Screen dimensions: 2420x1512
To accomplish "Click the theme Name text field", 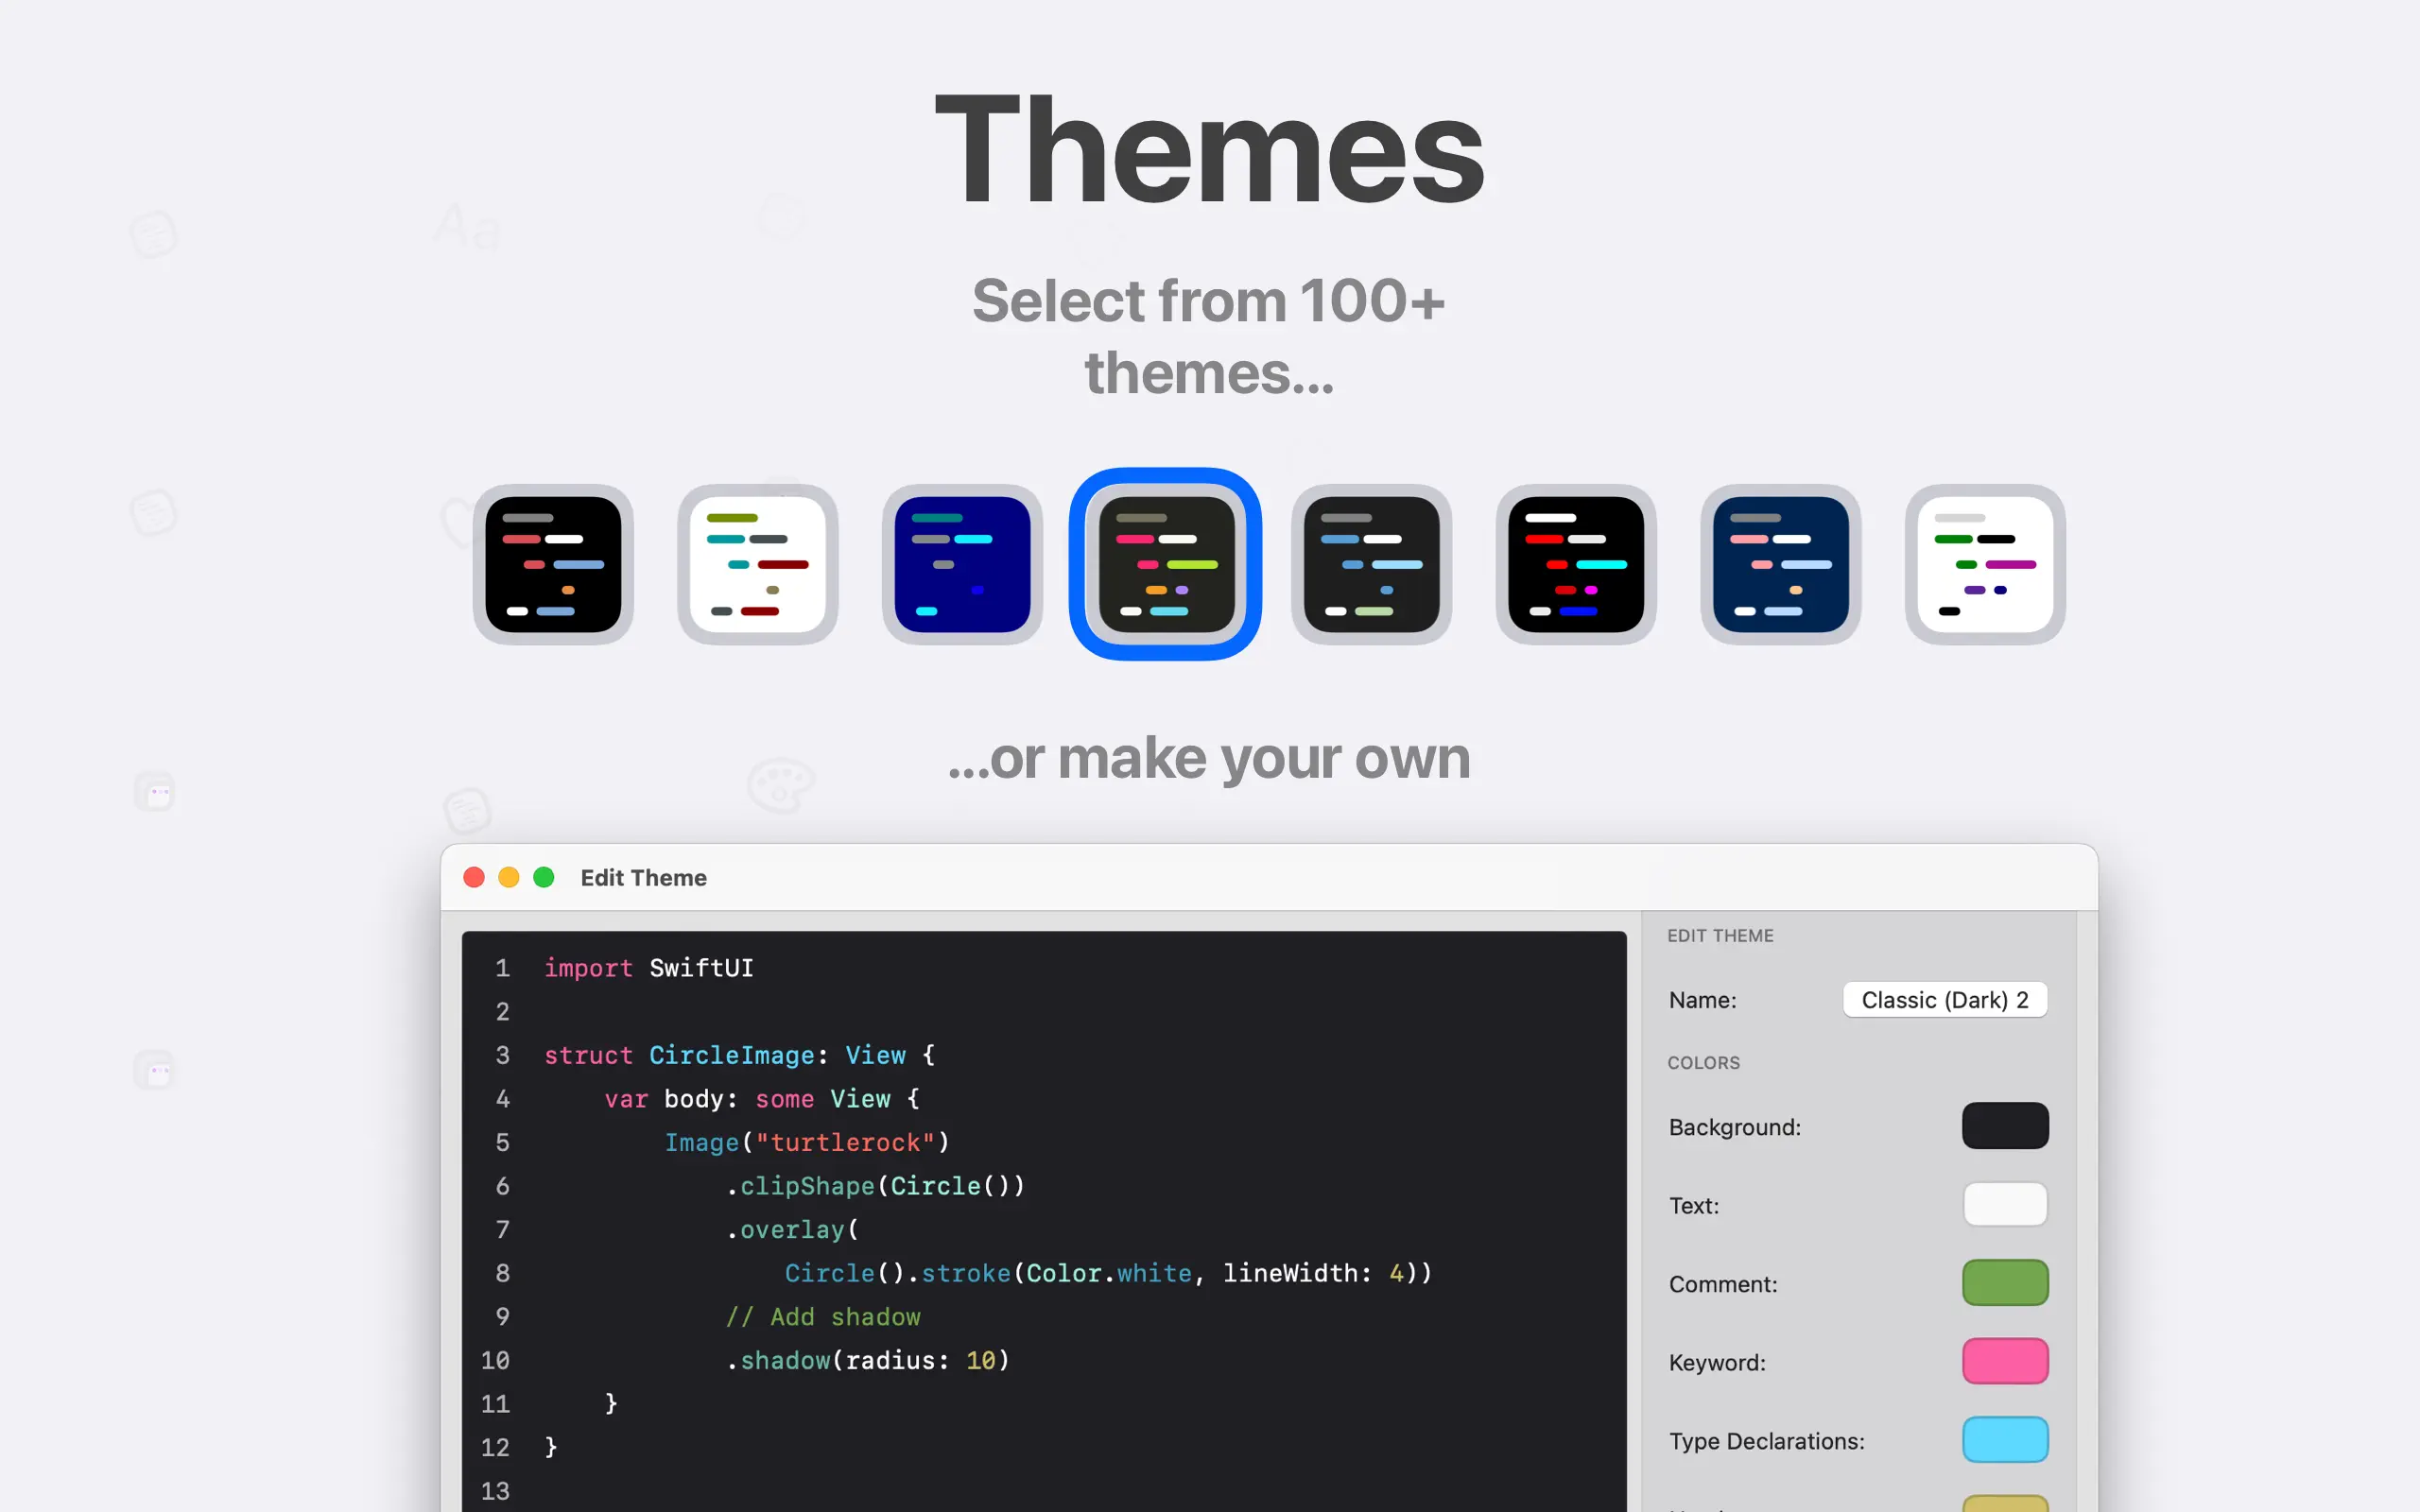I will [1944, 1000].
